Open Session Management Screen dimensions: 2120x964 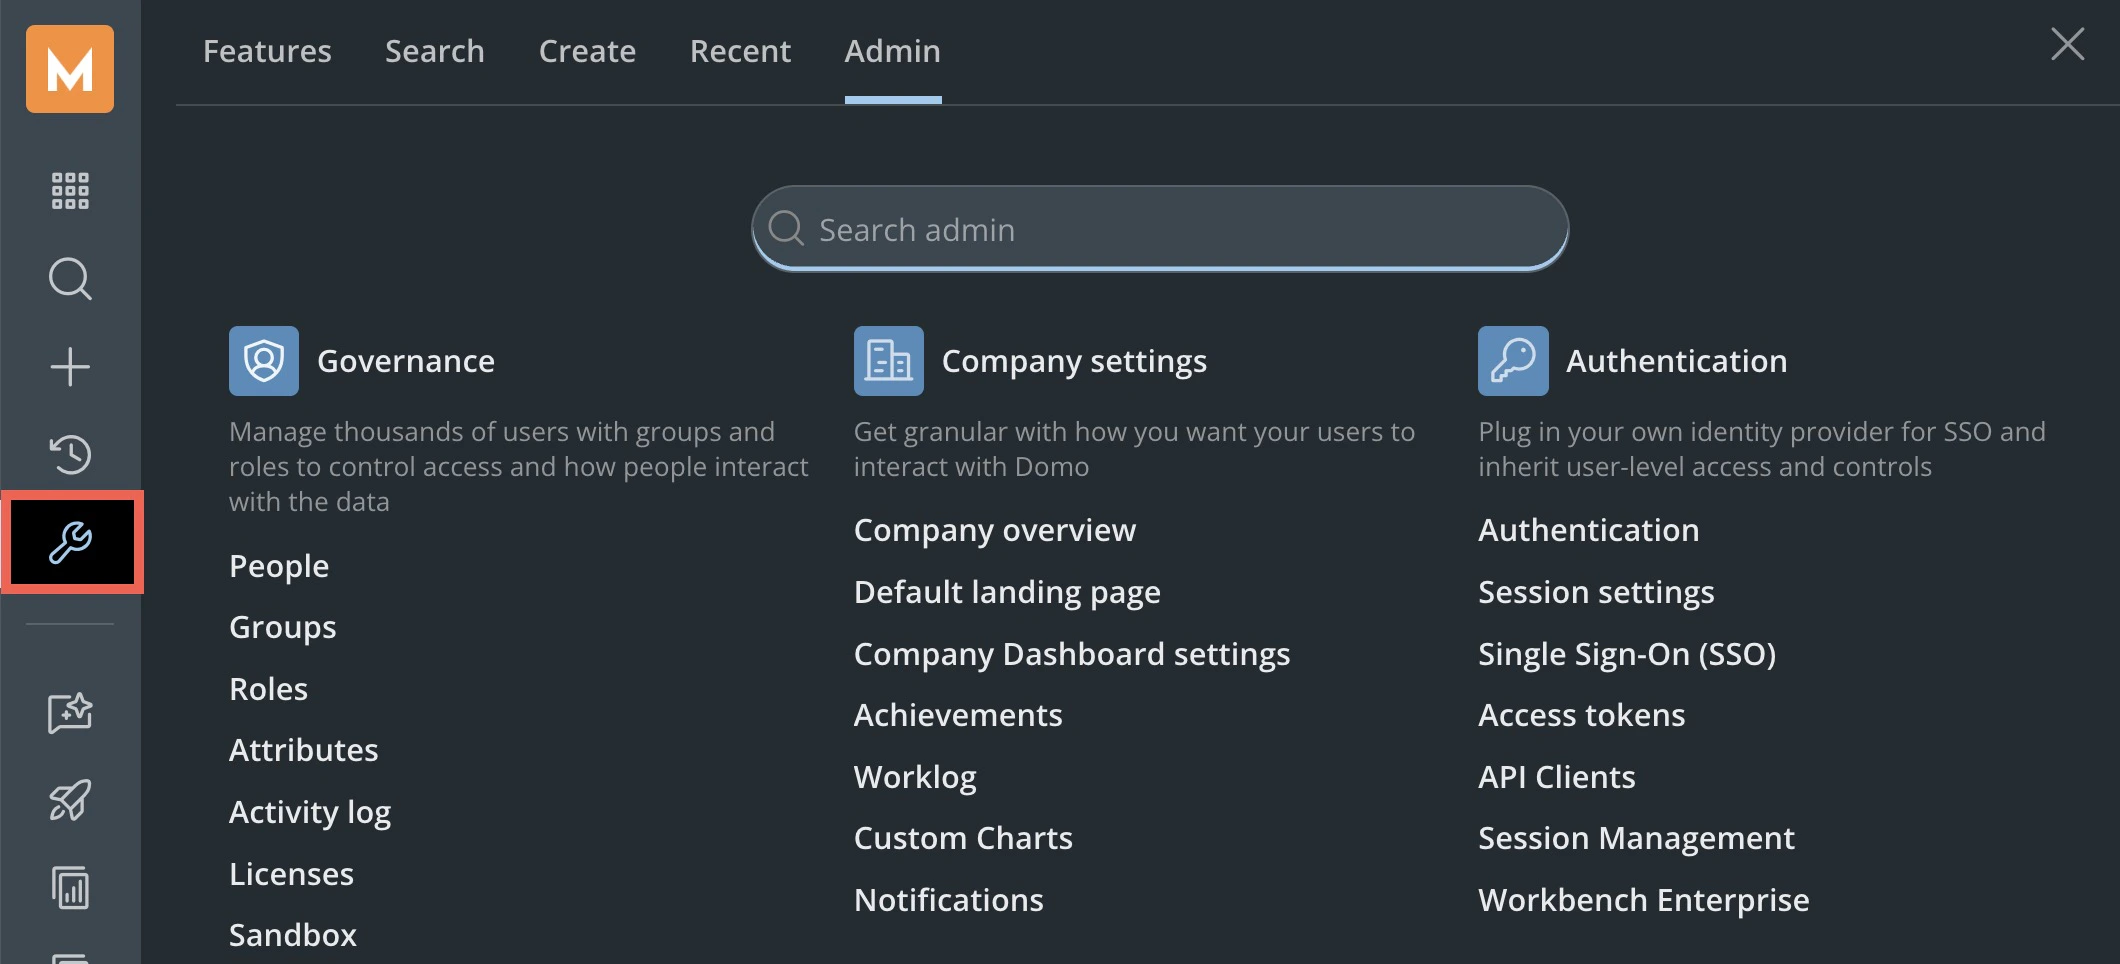coord(1637,838)
